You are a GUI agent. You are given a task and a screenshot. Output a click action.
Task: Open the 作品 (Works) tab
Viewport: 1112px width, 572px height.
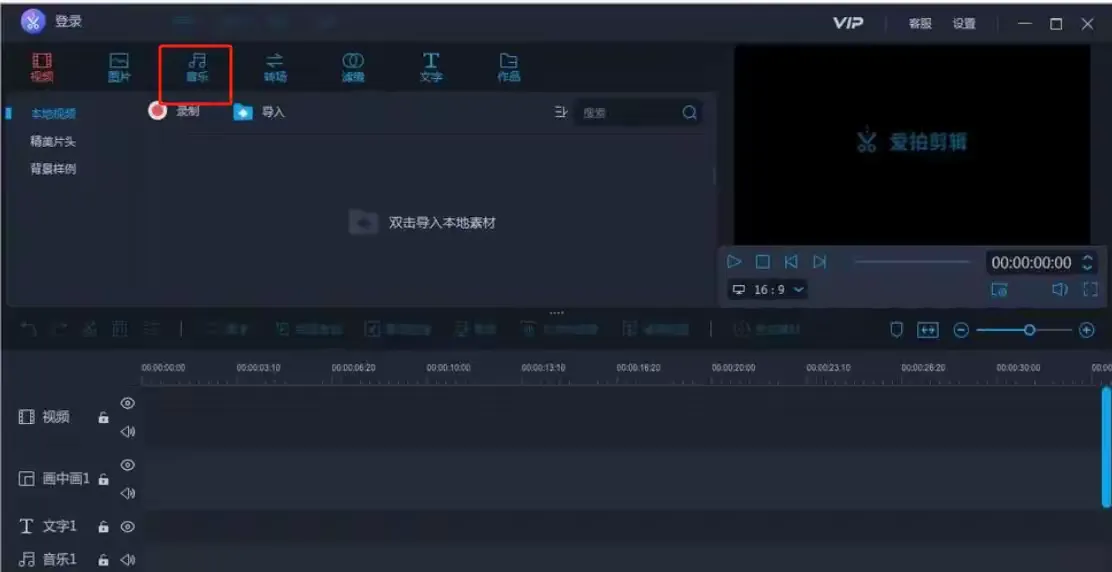(508, 67)
